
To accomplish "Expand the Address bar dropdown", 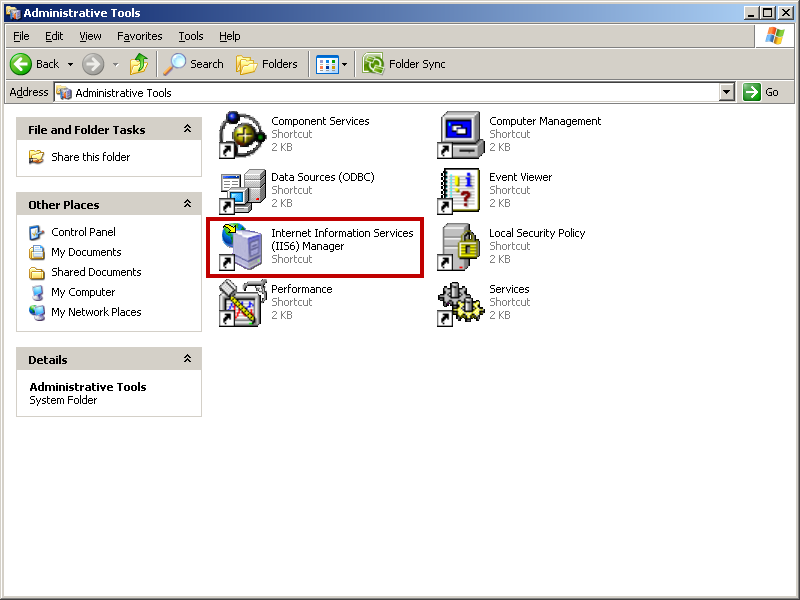I will (727, 92).
